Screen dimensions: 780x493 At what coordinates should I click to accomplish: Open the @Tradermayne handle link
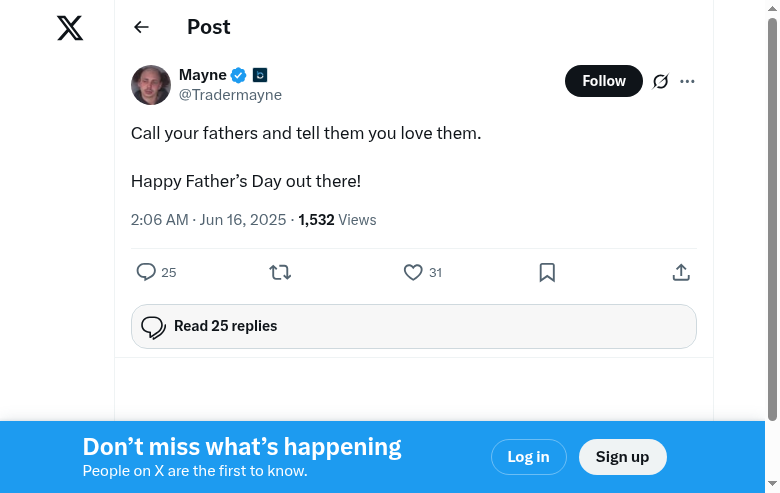[230, 95]
